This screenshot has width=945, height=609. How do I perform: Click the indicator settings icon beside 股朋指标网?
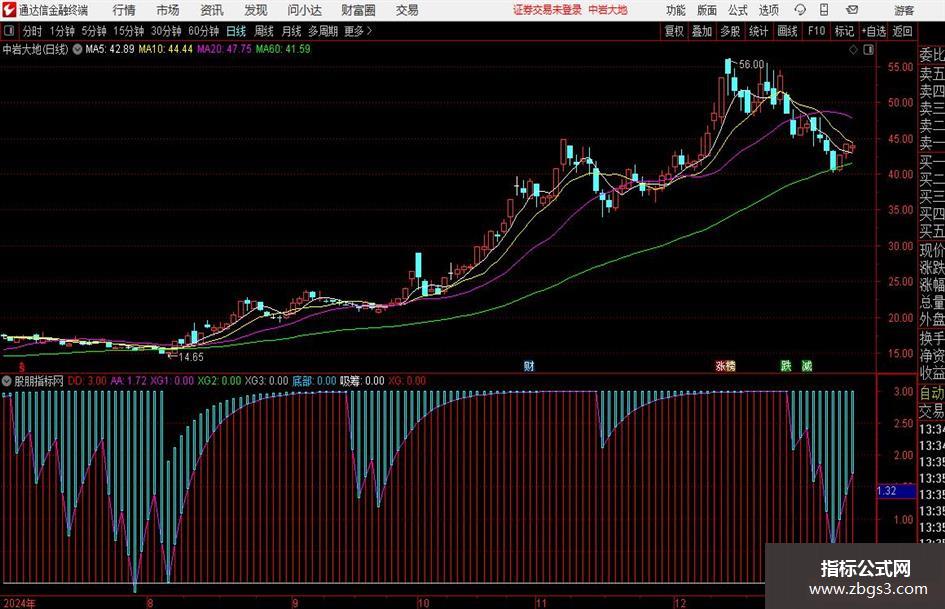[7, 381]
